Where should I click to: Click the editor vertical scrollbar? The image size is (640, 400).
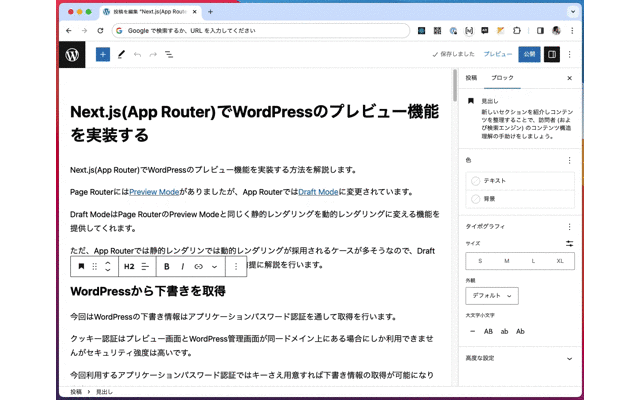click(x=455, y=86)
